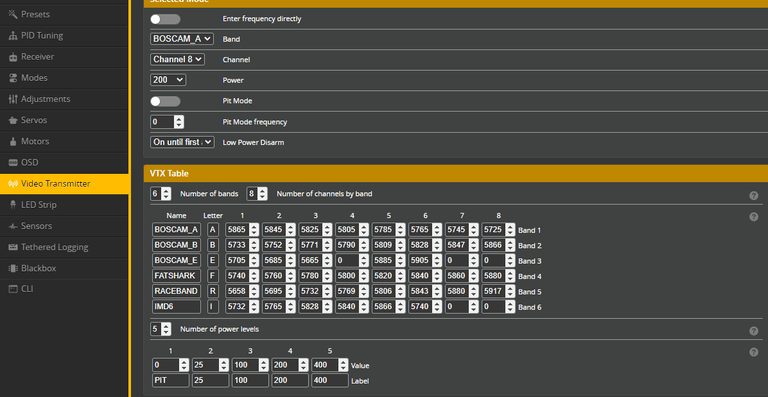Click the letter field containing A

[213, 229]
